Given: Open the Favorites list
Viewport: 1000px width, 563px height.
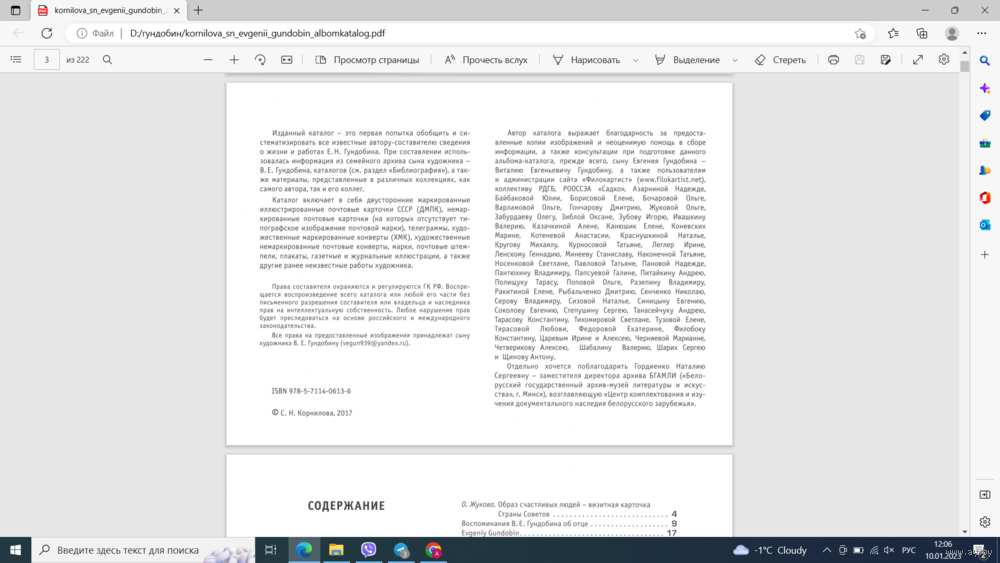Looking at the screenshot, I should (x=893, y=33).
